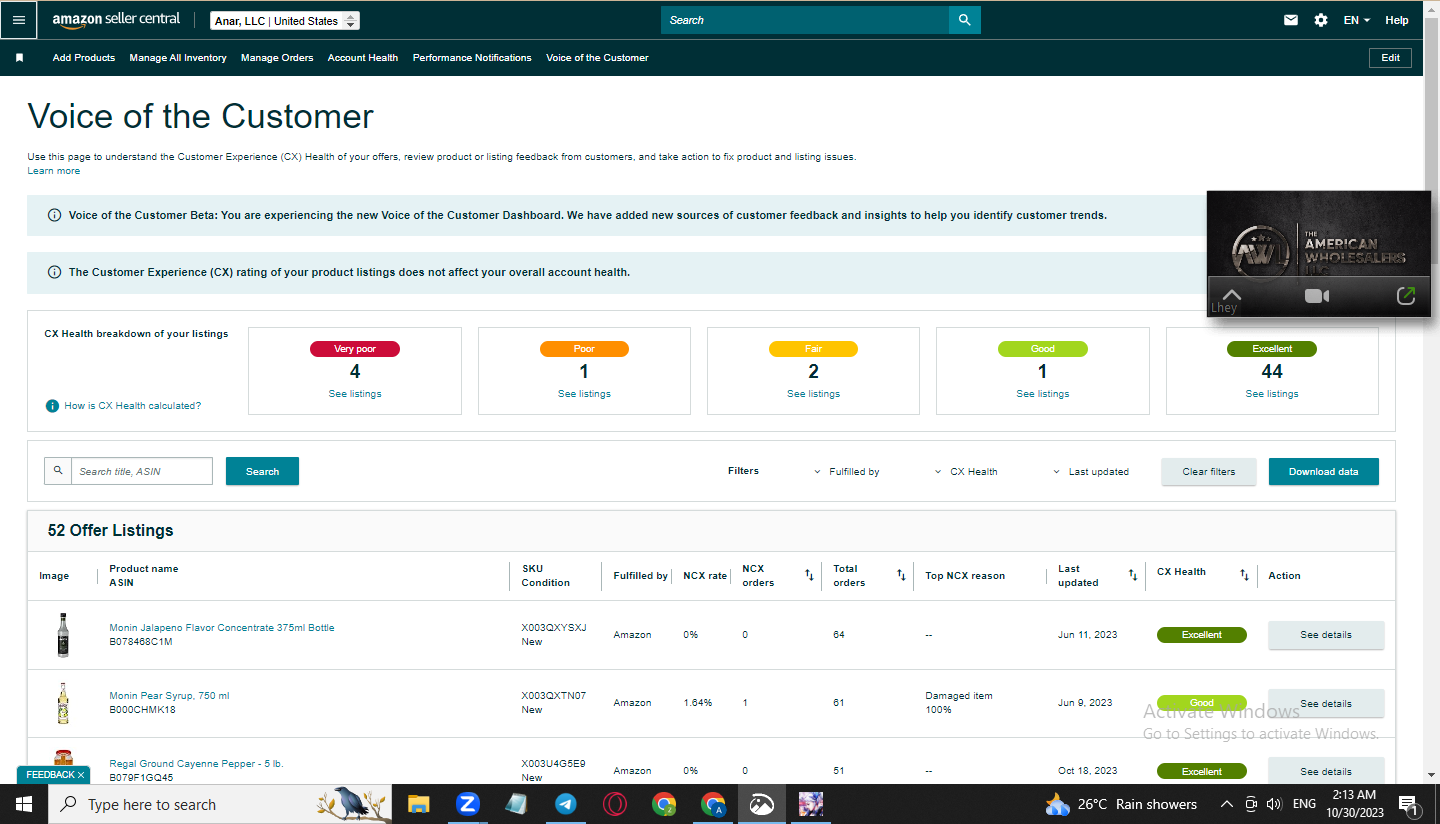Screen dimensions: 1440x824
Task: Follow the Learn more link
Action: [x=54, y=171]
